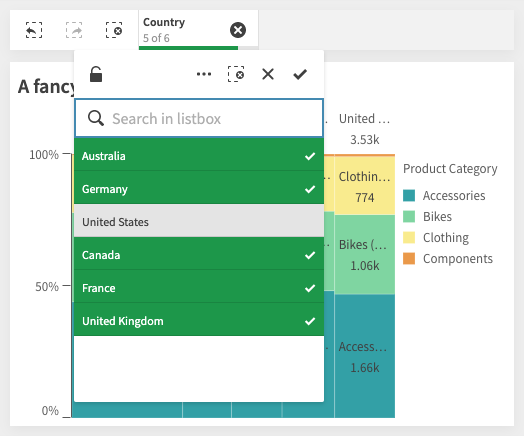Image resolution: width=524 pixels, height=436 pixels.
Task: Cancel the listbox selection
Action: [268, 74]
